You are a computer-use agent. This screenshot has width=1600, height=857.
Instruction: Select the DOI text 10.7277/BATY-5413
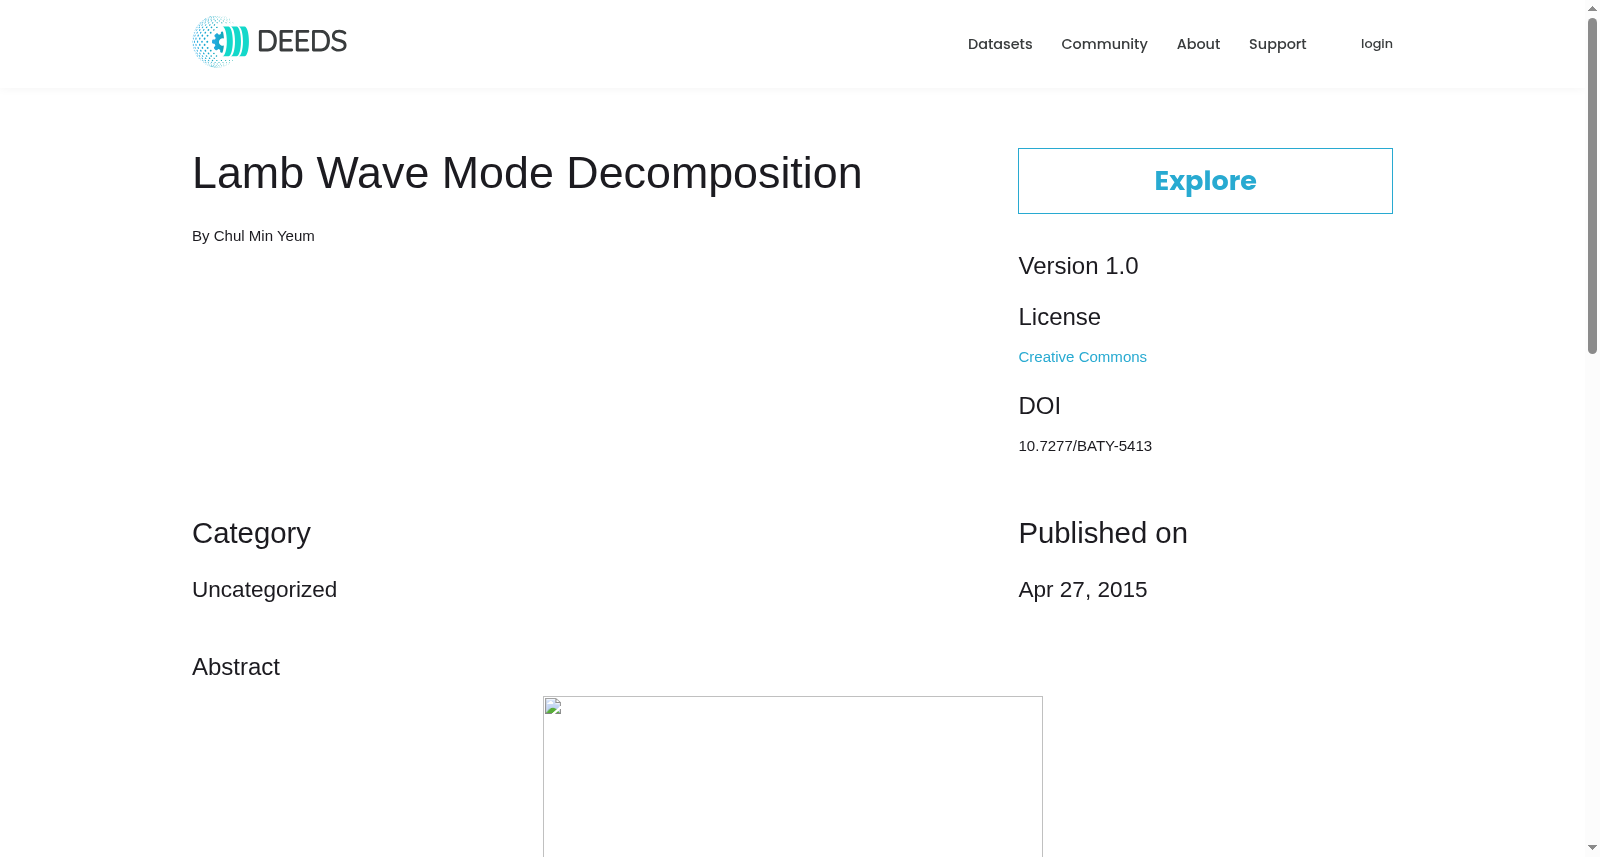click(x=1085, y=446)
